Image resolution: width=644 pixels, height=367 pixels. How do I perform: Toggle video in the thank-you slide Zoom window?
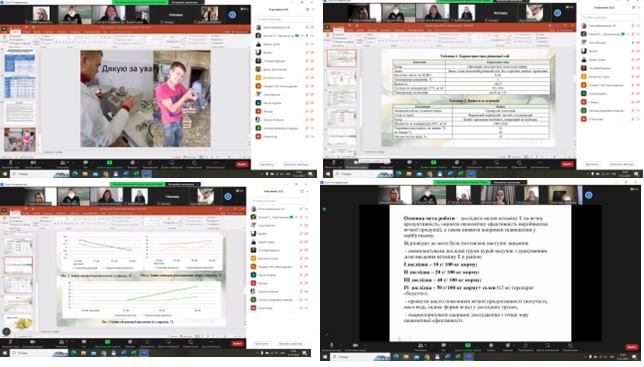click(33, 163)
